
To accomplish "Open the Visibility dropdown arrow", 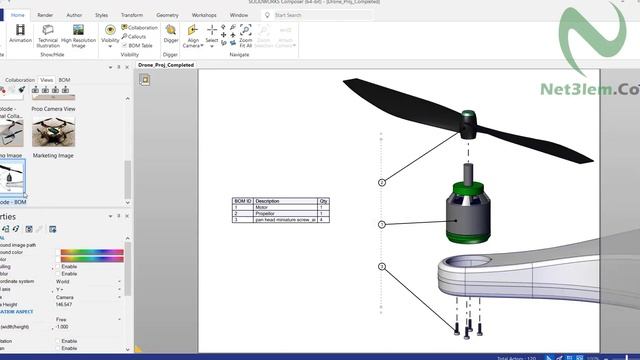I will [110, 46].
